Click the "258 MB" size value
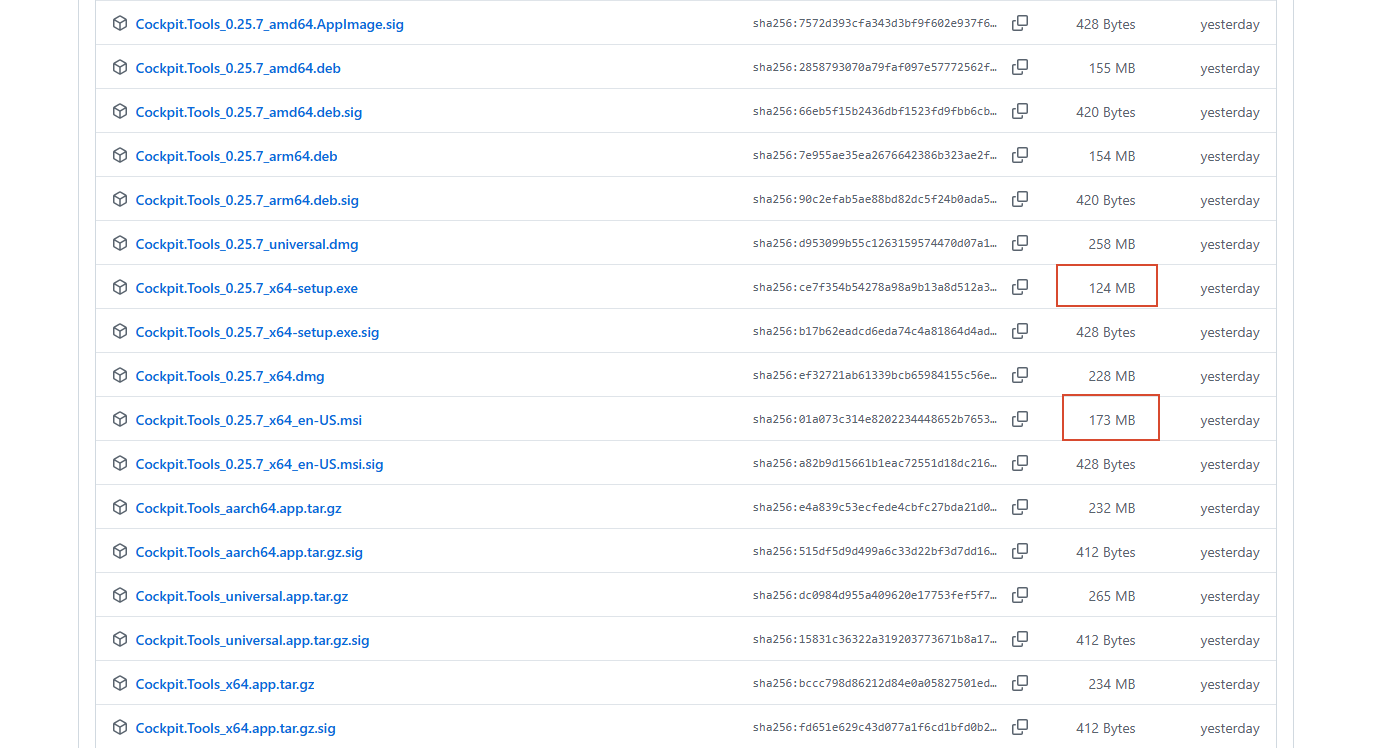The width and height of the screenshot is (1391, 748). [1112, 244]
